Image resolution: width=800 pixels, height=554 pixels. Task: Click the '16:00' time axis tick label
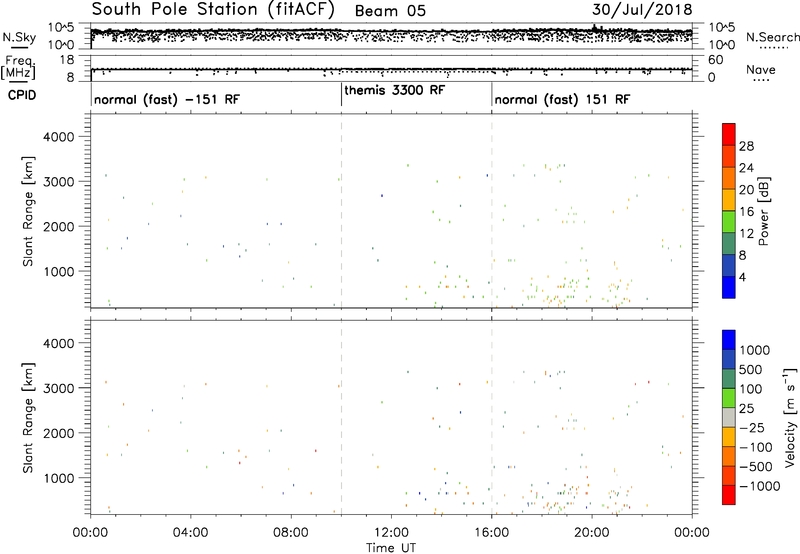coord(492,533)
